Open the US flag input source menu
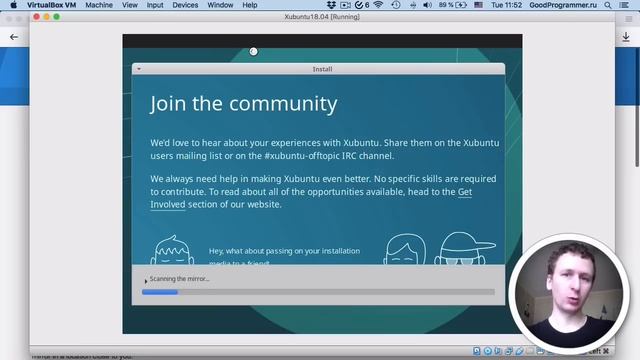This screenshot has height=360, width=640. coord(478,5)
